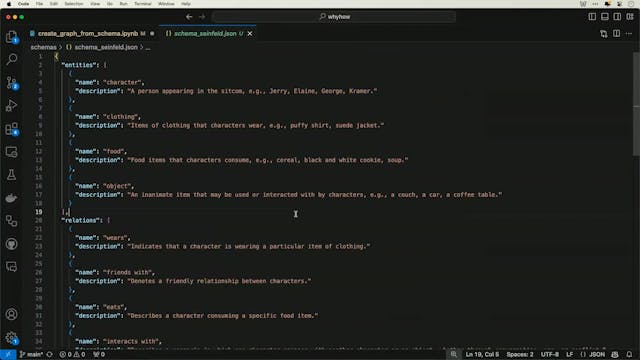Click the whyhow command center search box

[x=334, y=17]
